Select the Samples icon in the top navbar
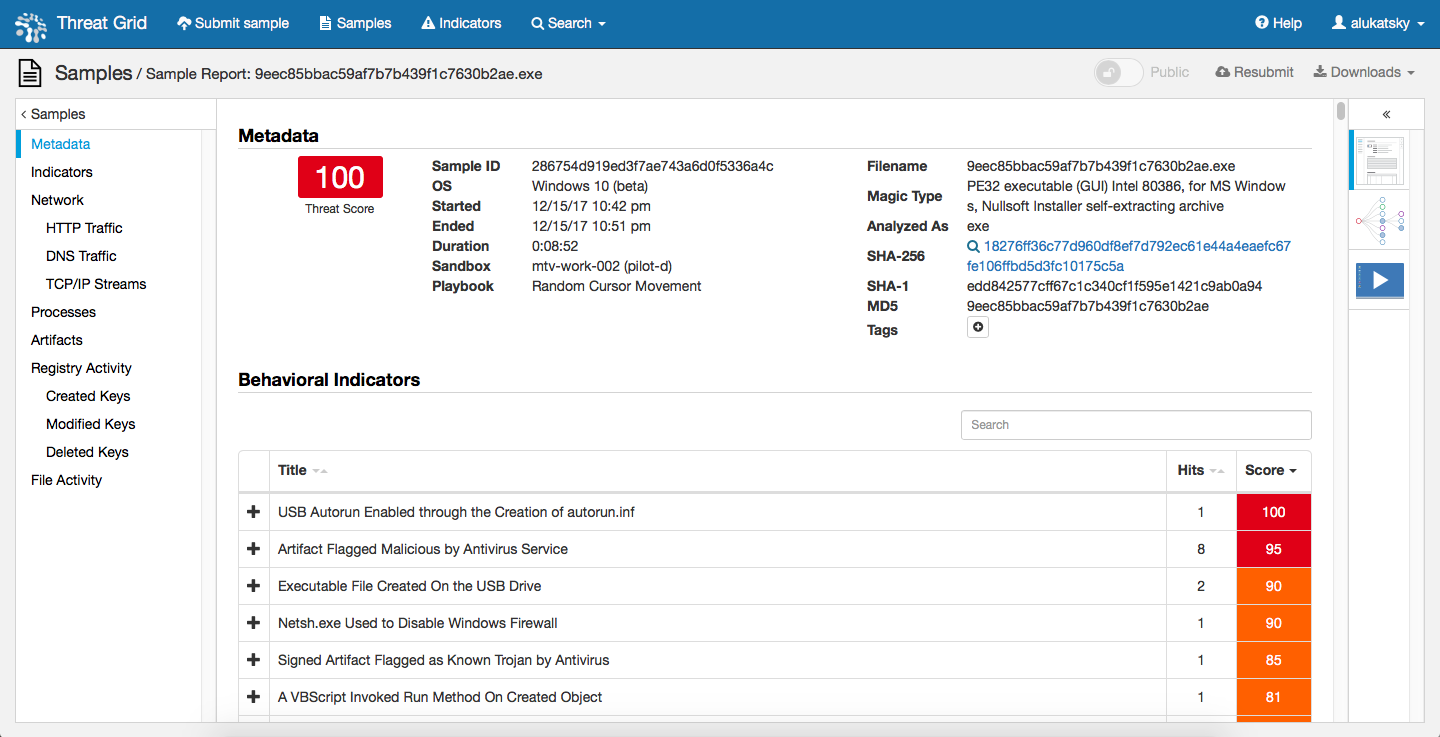Image resolution: width=1440 pixels, height=737 pixels. 354,23
